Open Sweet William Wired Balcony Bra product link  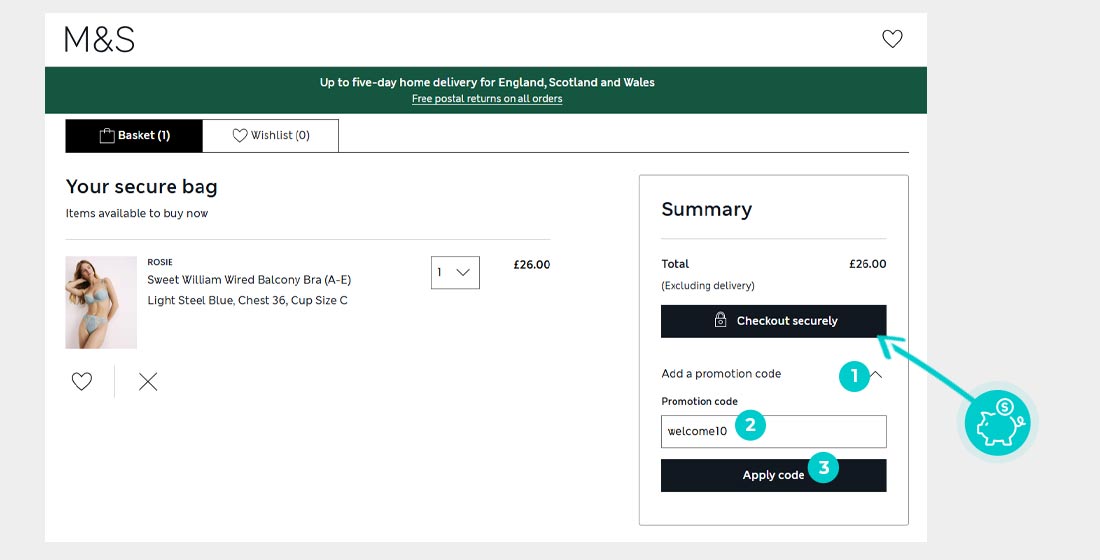[x=249, y=280]
